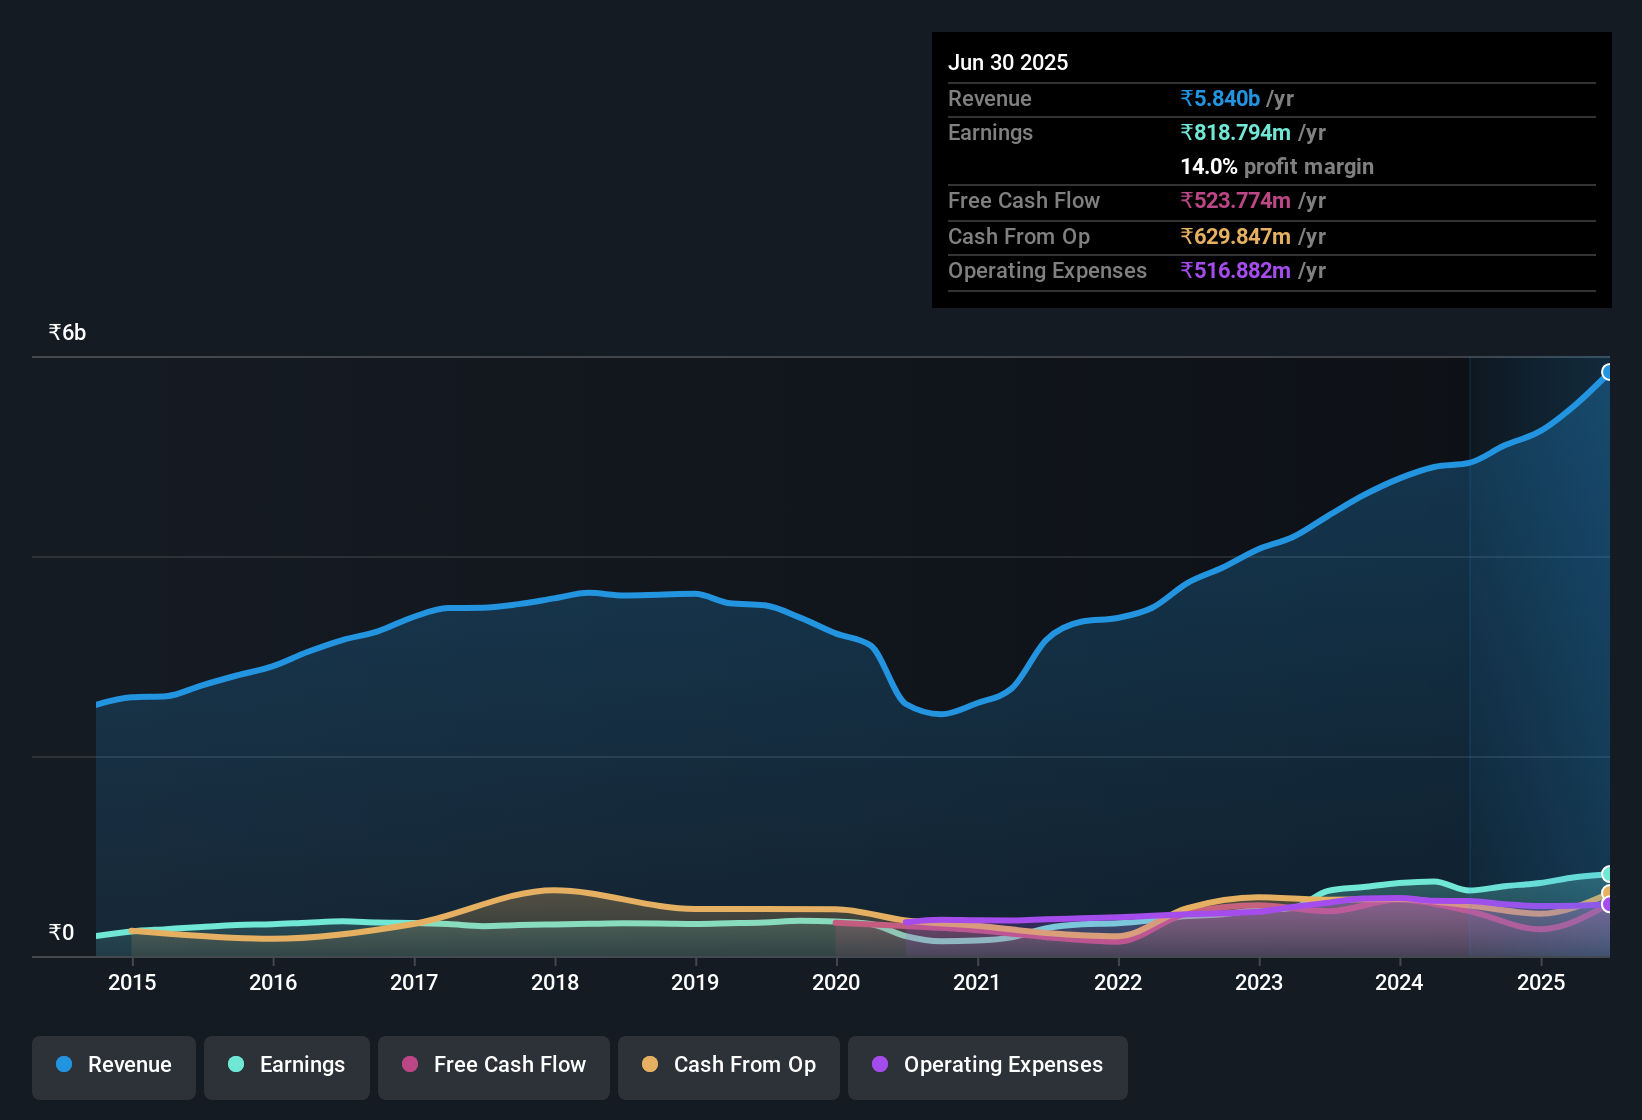Viewport: 1642px width, 1120px height.
Task: Click the orange Cash From Op dot icon
Action: pos(650,1065)
